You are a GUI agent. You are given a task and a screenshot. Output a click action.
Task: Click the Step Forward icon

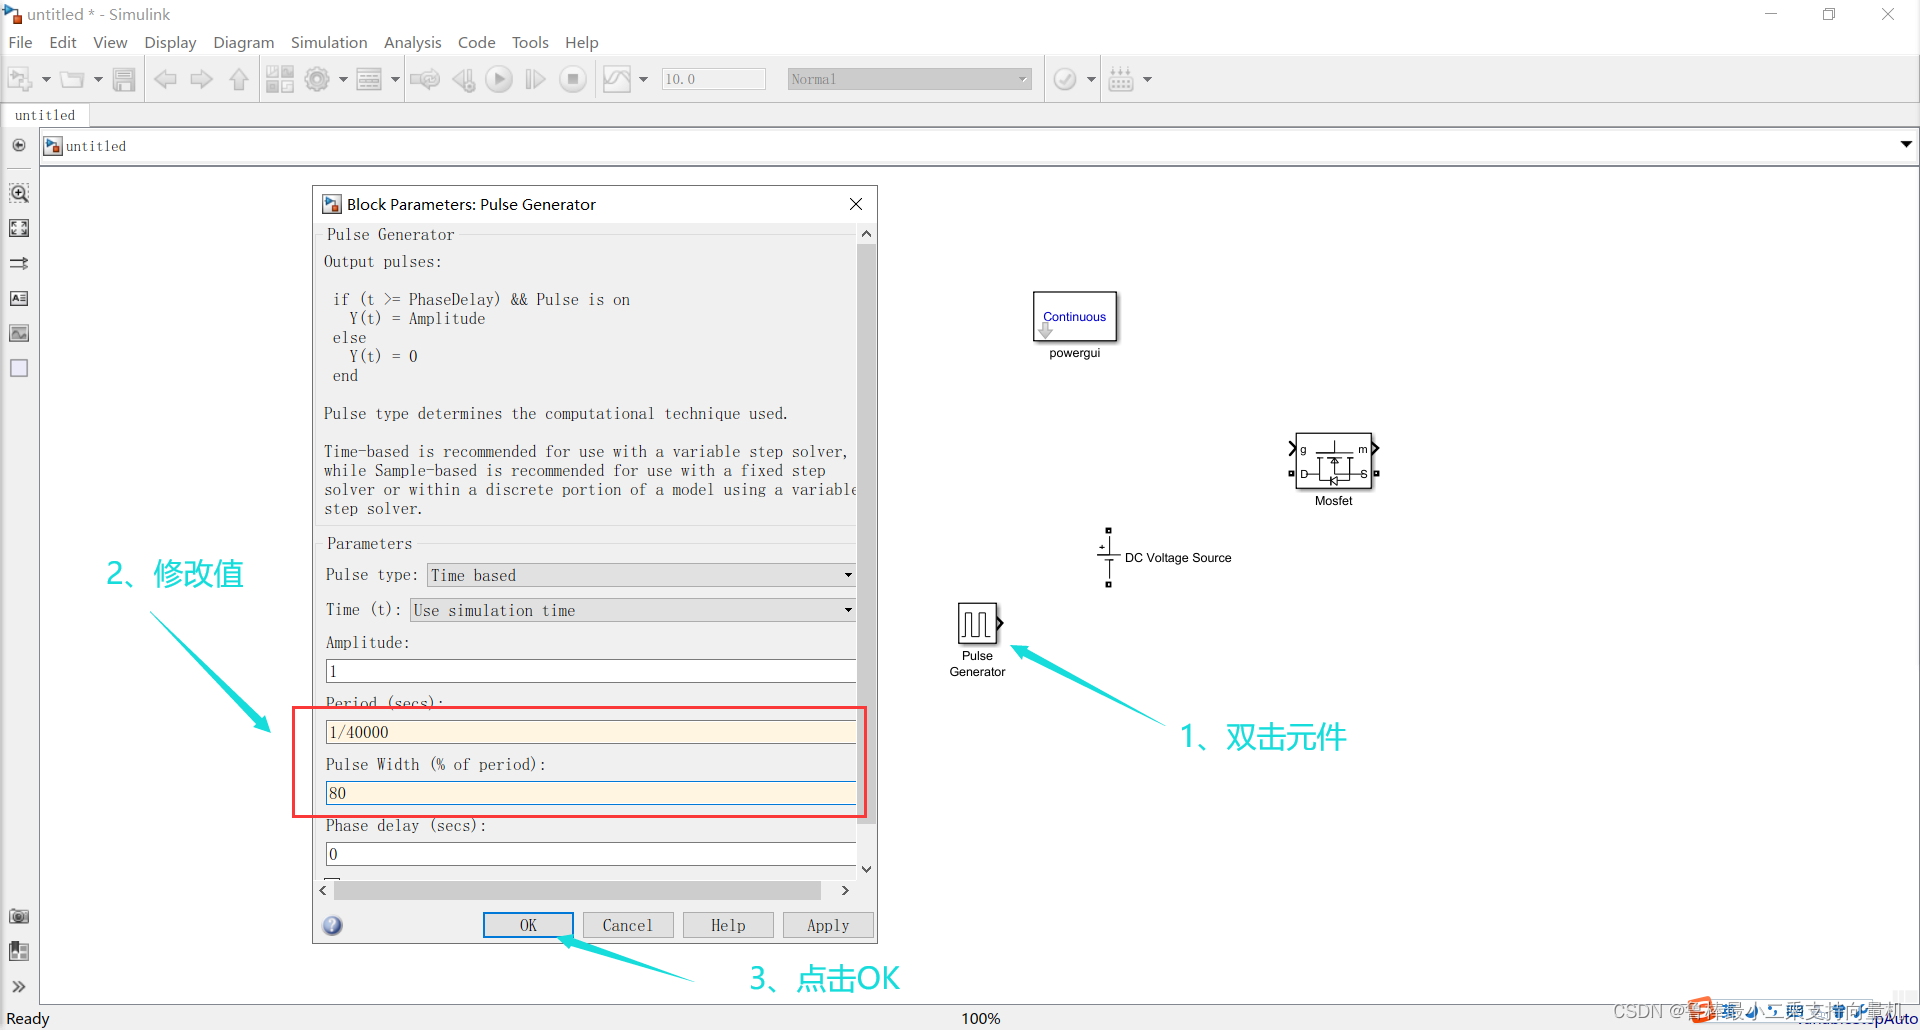[x=536, y=79]
